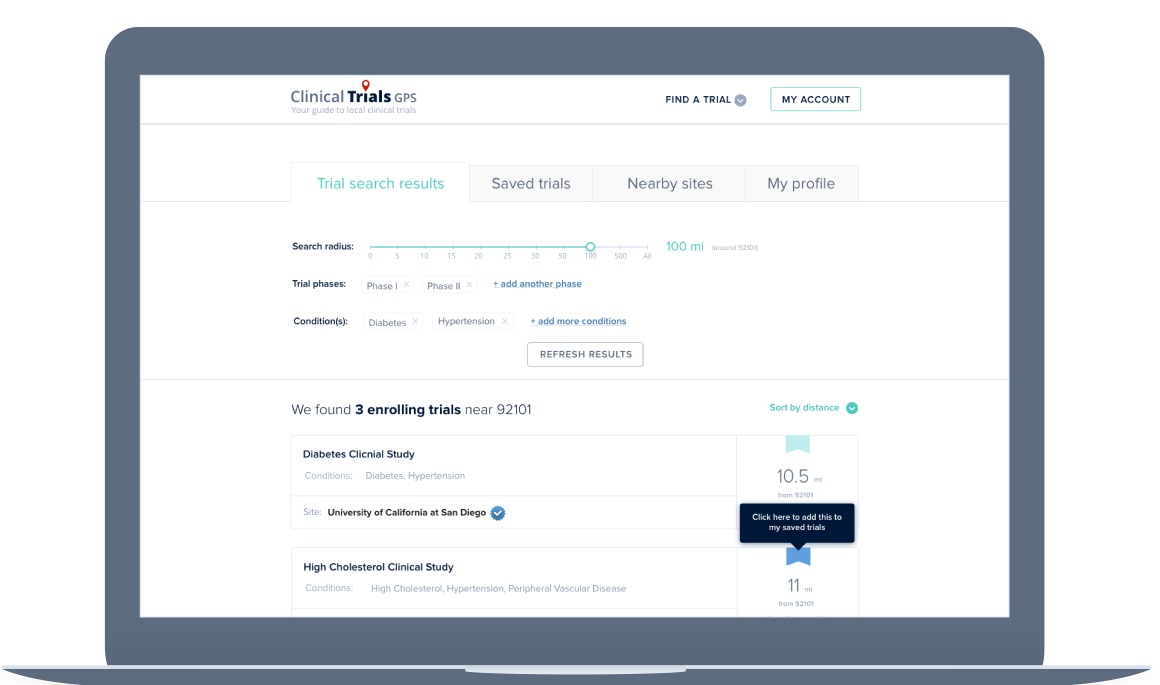
Task: Remove the Phase I filter tag
Action: click(x=406, y=285)
